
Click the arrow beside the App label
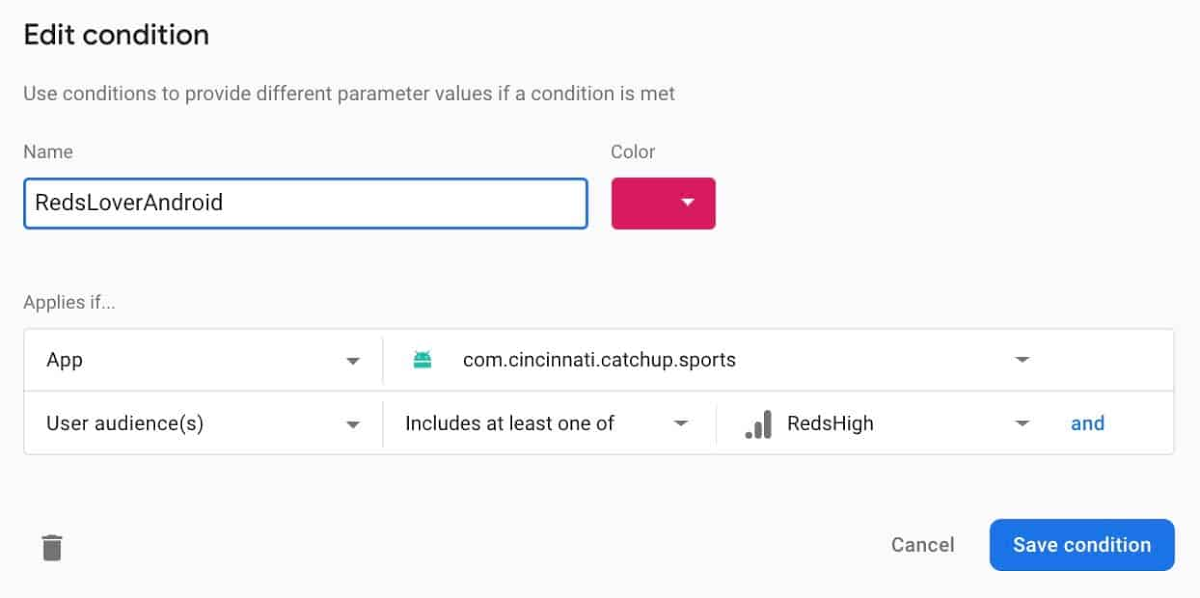point(353,361)
